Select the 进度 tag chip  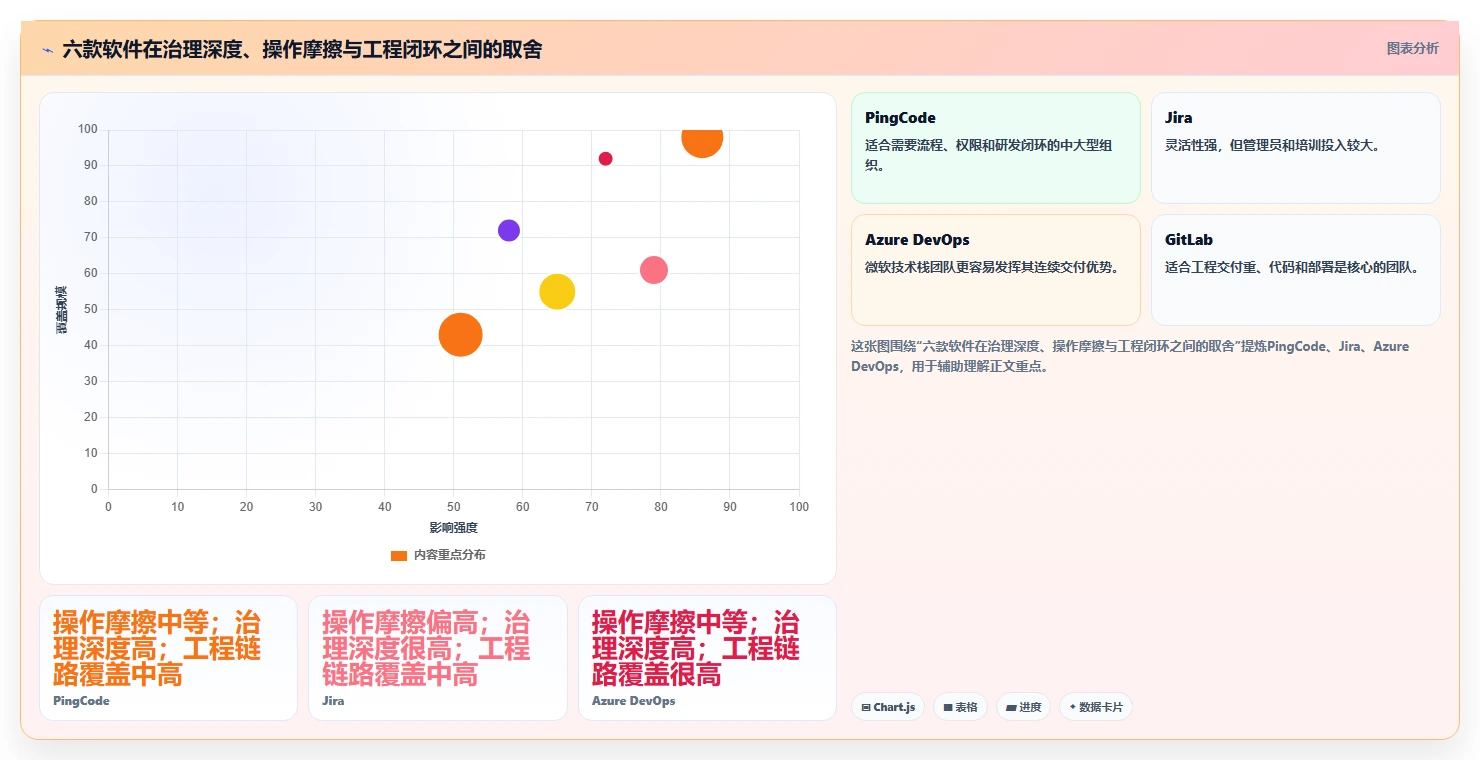click(x=1023, y=707)
